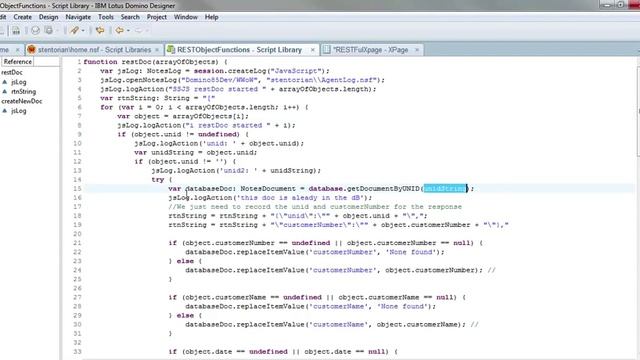Open the Project menu
This screenshot has width=640, height=360.
[x=157, y=17]
